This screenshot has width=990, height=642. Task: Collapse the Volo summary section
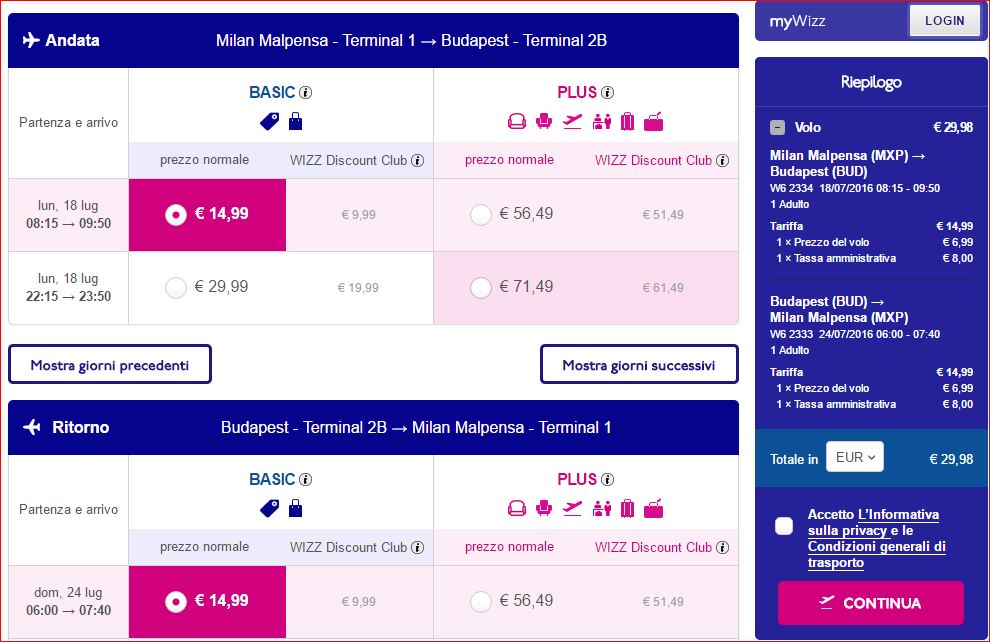777,127
